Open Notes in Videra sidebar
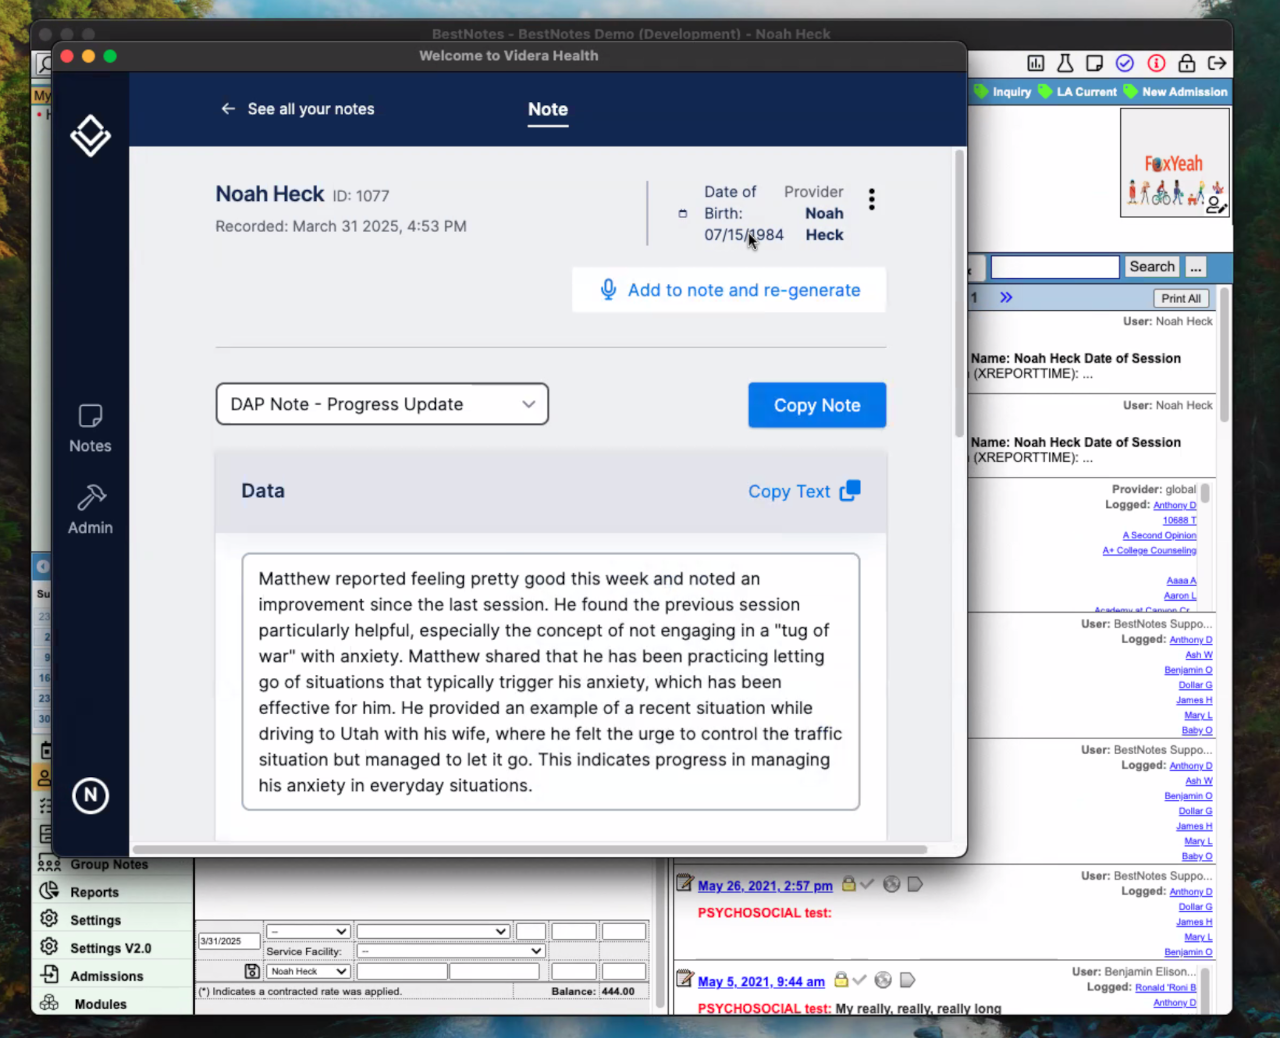 click(x=90, y=429)
